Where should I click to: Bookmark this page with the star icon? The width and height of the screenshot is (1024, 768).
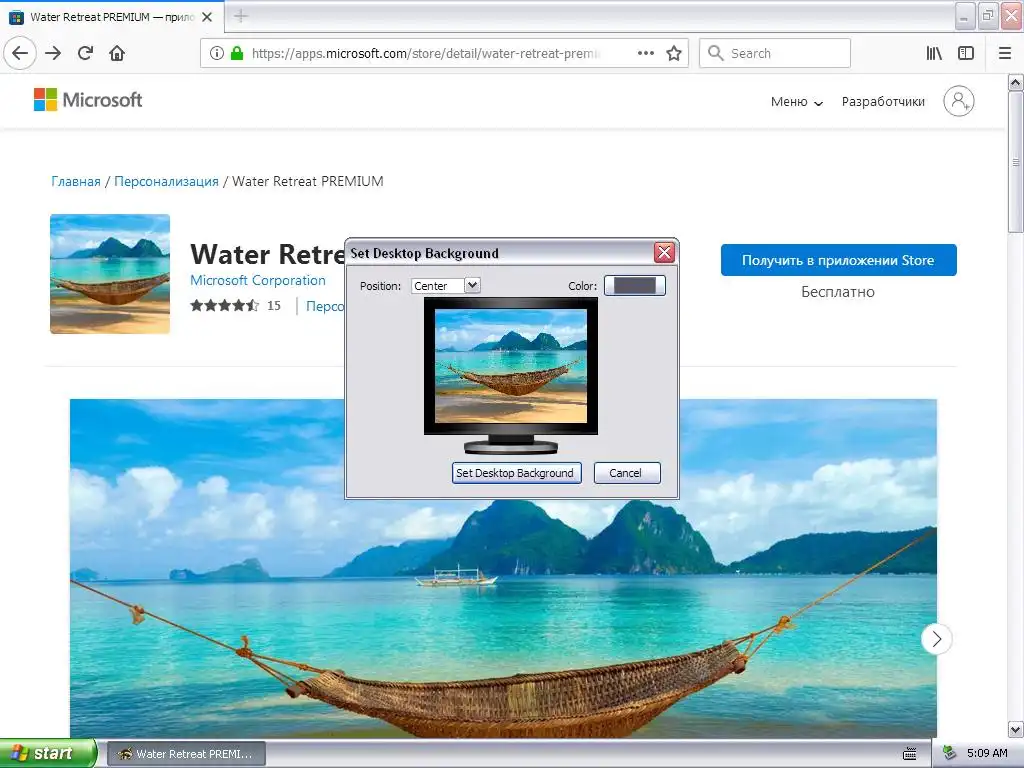tap(674, 53)
